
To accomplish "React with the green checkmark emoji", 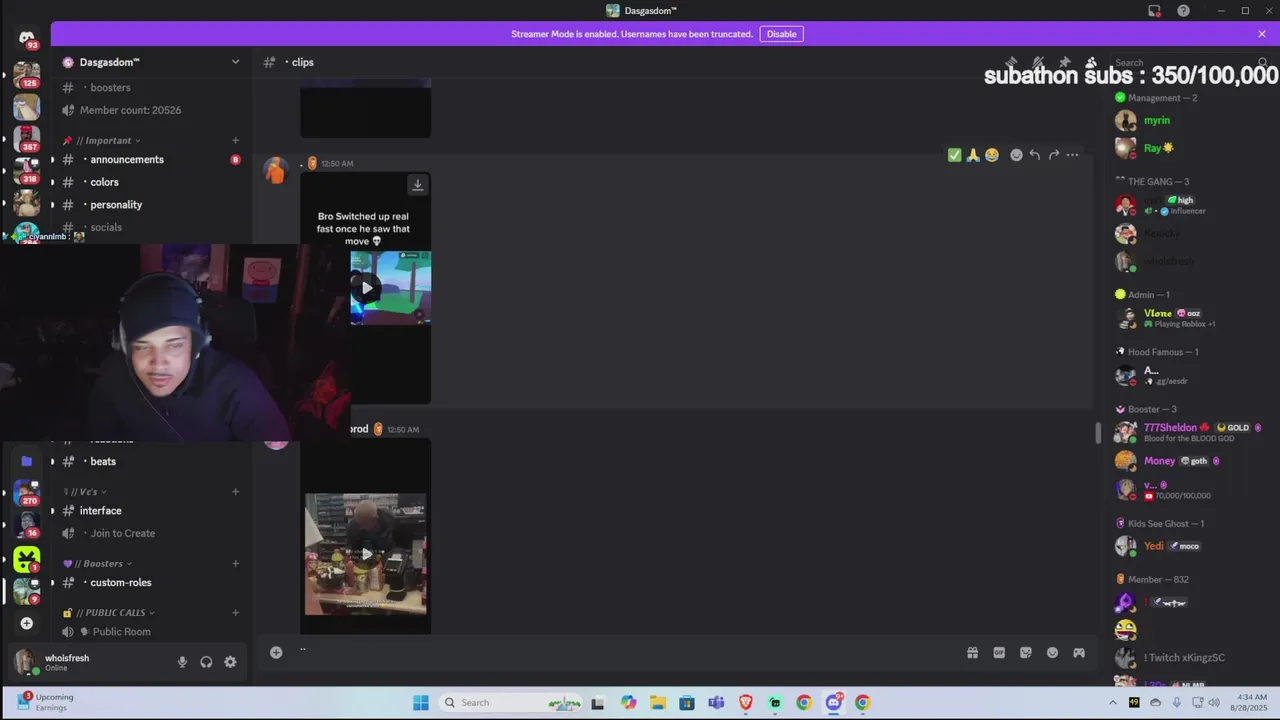I will (954, 155).
